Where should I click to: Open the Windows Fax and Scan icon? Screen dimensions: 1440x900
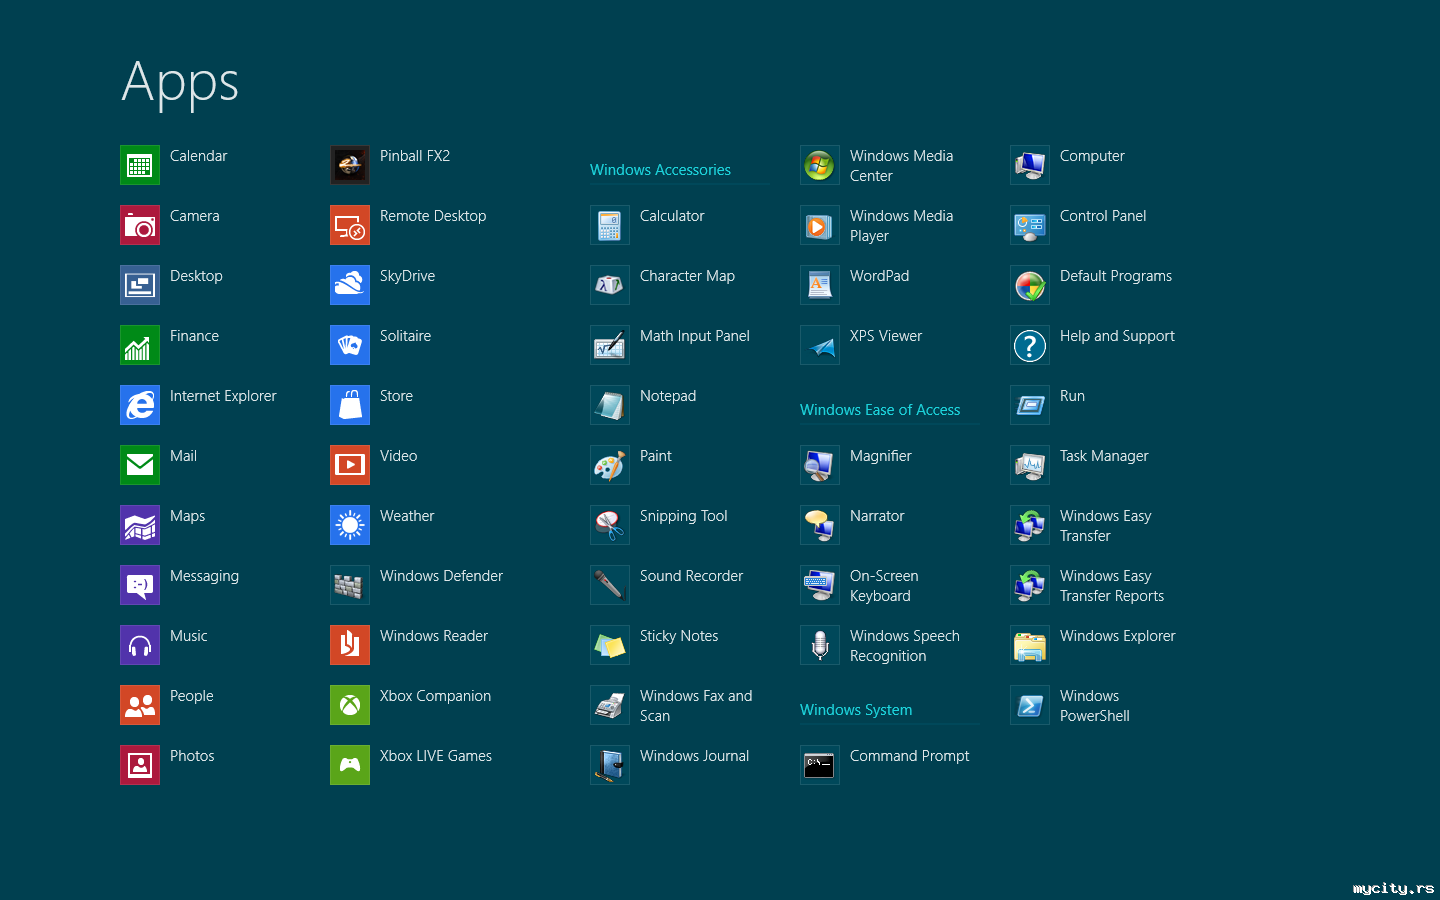[610, 705]
